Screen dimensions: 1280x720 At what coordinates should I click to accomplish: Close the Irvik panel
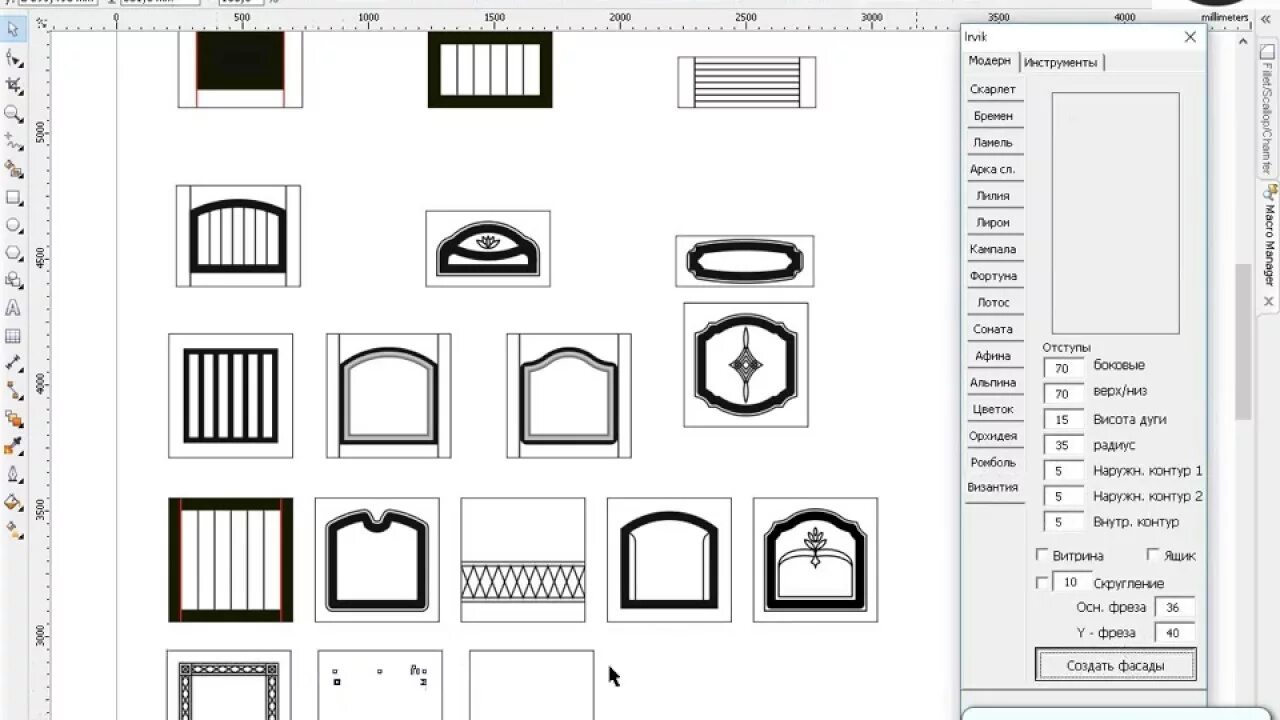point(1190,37)
